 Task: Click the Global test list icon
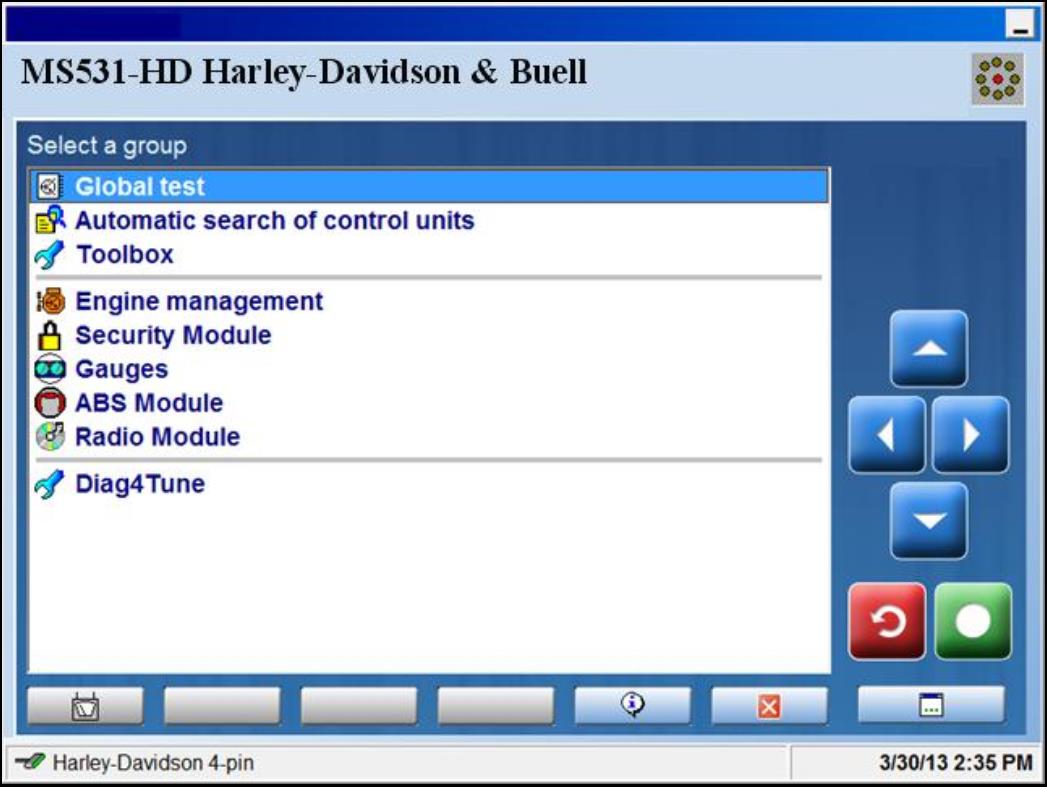tap(49, 187)
